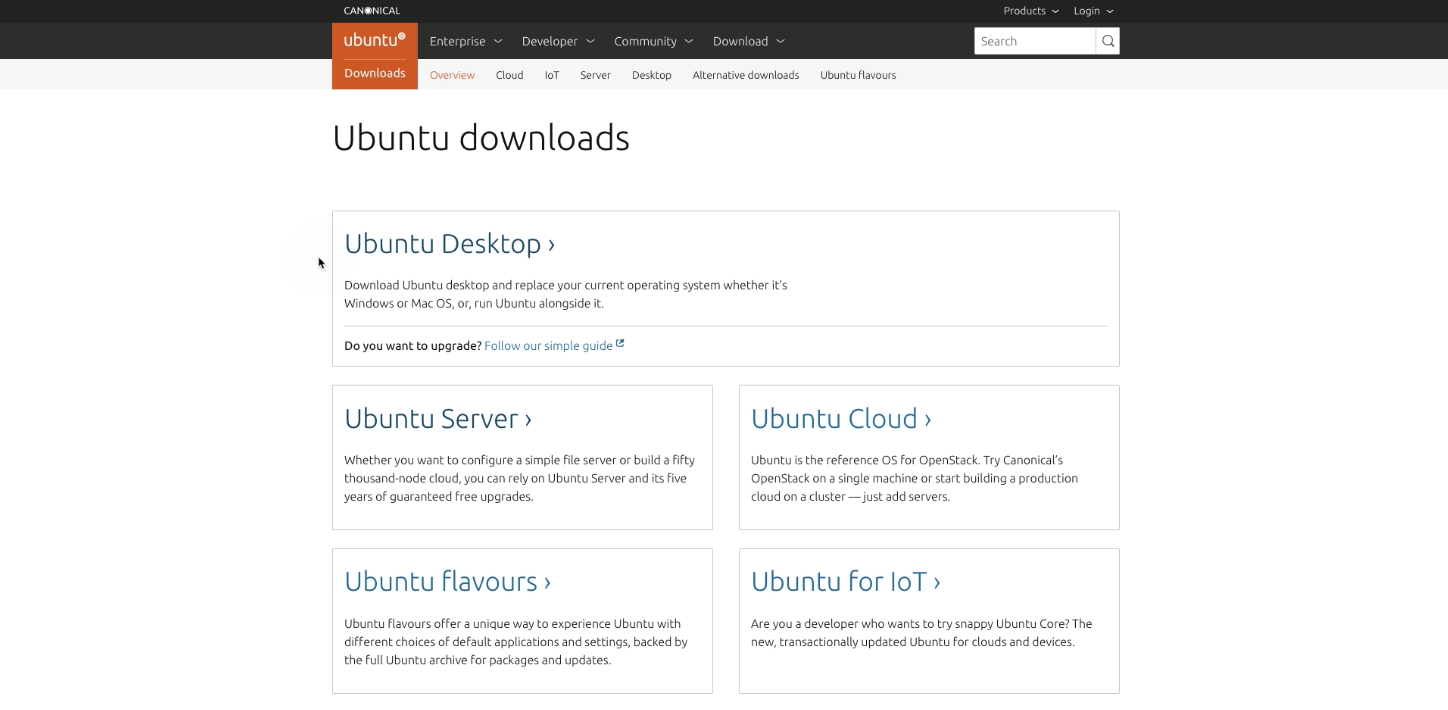1448x710 pixels.
Task: Click the Ubuntu downloads page title
Action: (x=481, y=138)
